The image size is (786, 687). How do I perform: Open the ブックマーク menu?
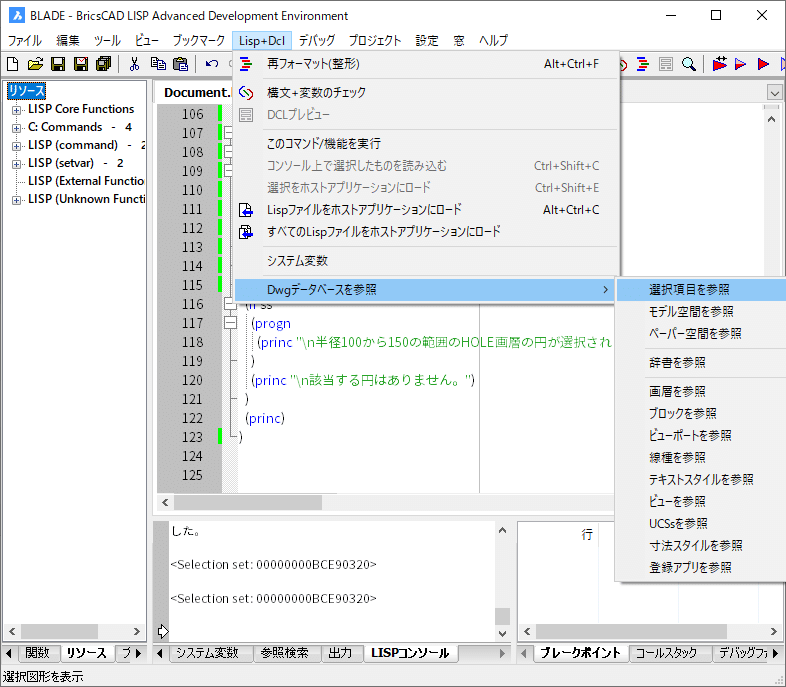(x=199, y=40)
